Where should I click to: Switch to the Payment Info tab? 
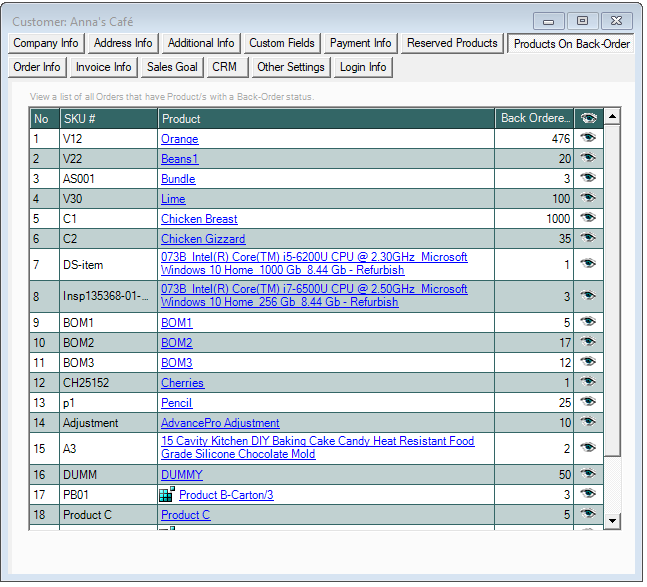[x=361, y=43]
